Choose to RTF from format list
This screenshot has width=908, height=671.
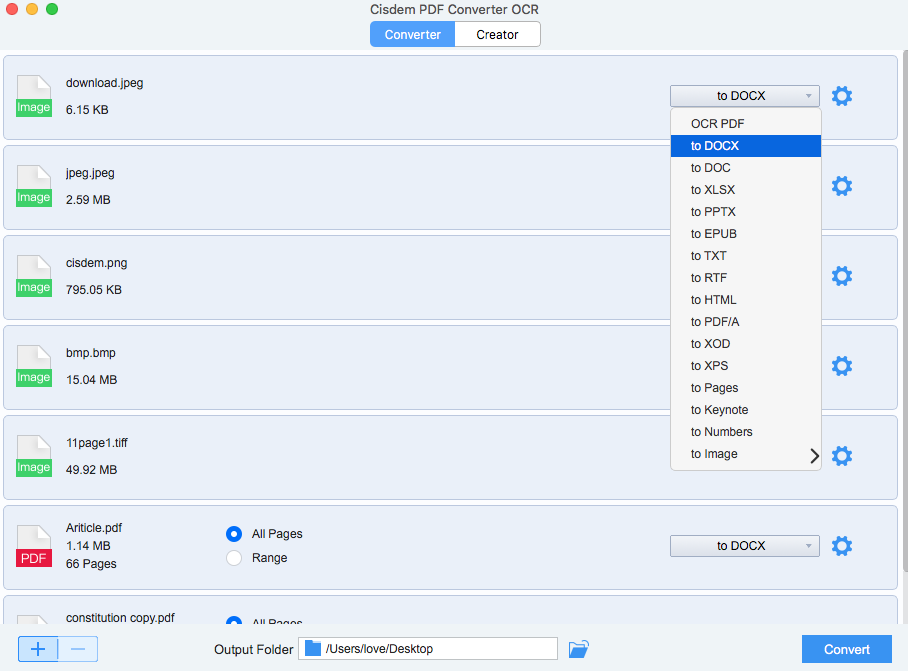click(x=746, y=278)
